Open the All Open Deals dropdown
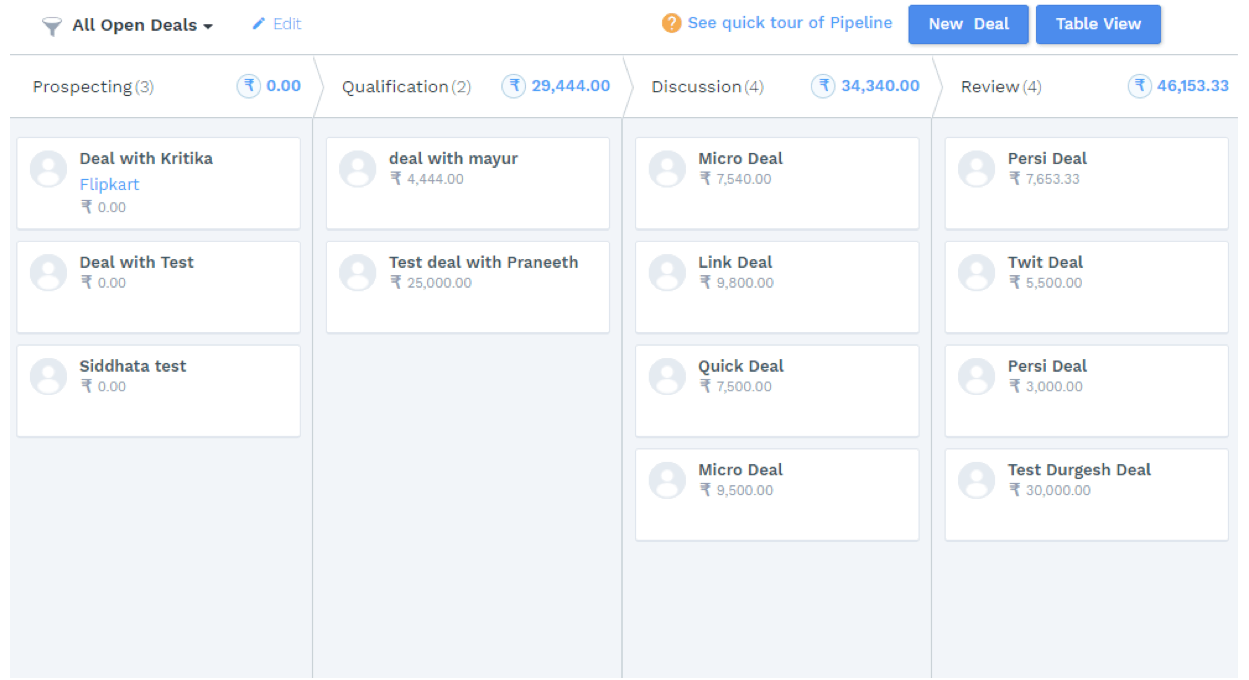Viewport: 1249px width, 680px height. [142, 25]
